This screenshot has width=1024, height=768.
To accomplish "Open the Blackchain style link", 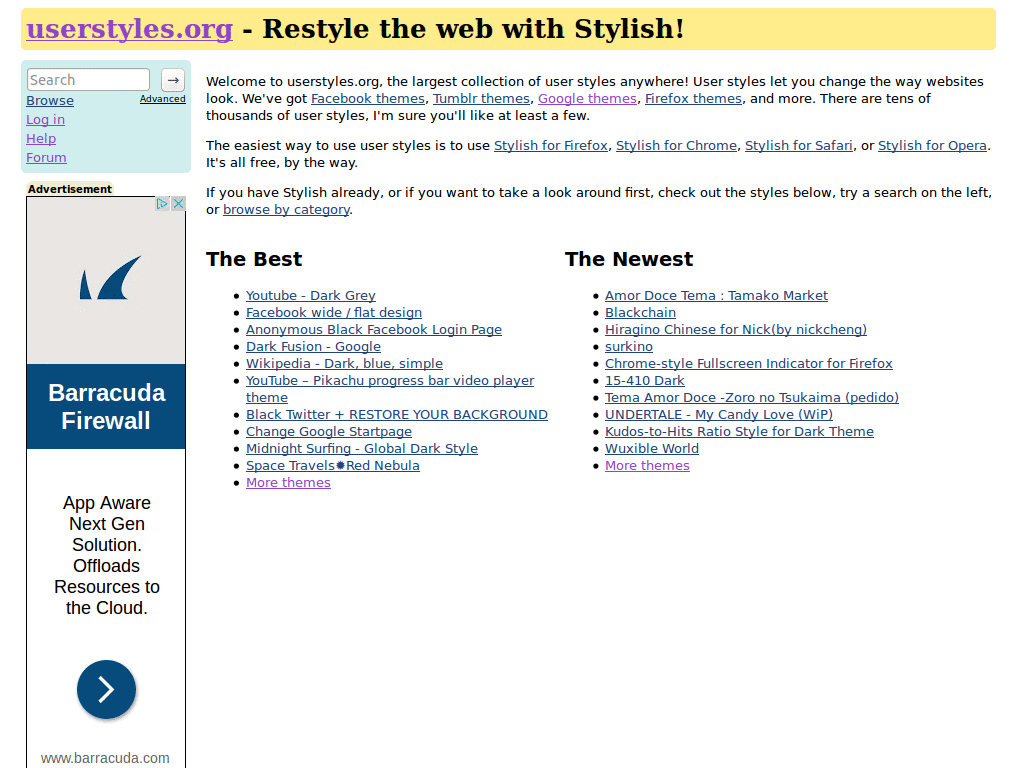I will pyautogui.click(x=640, y=313).
